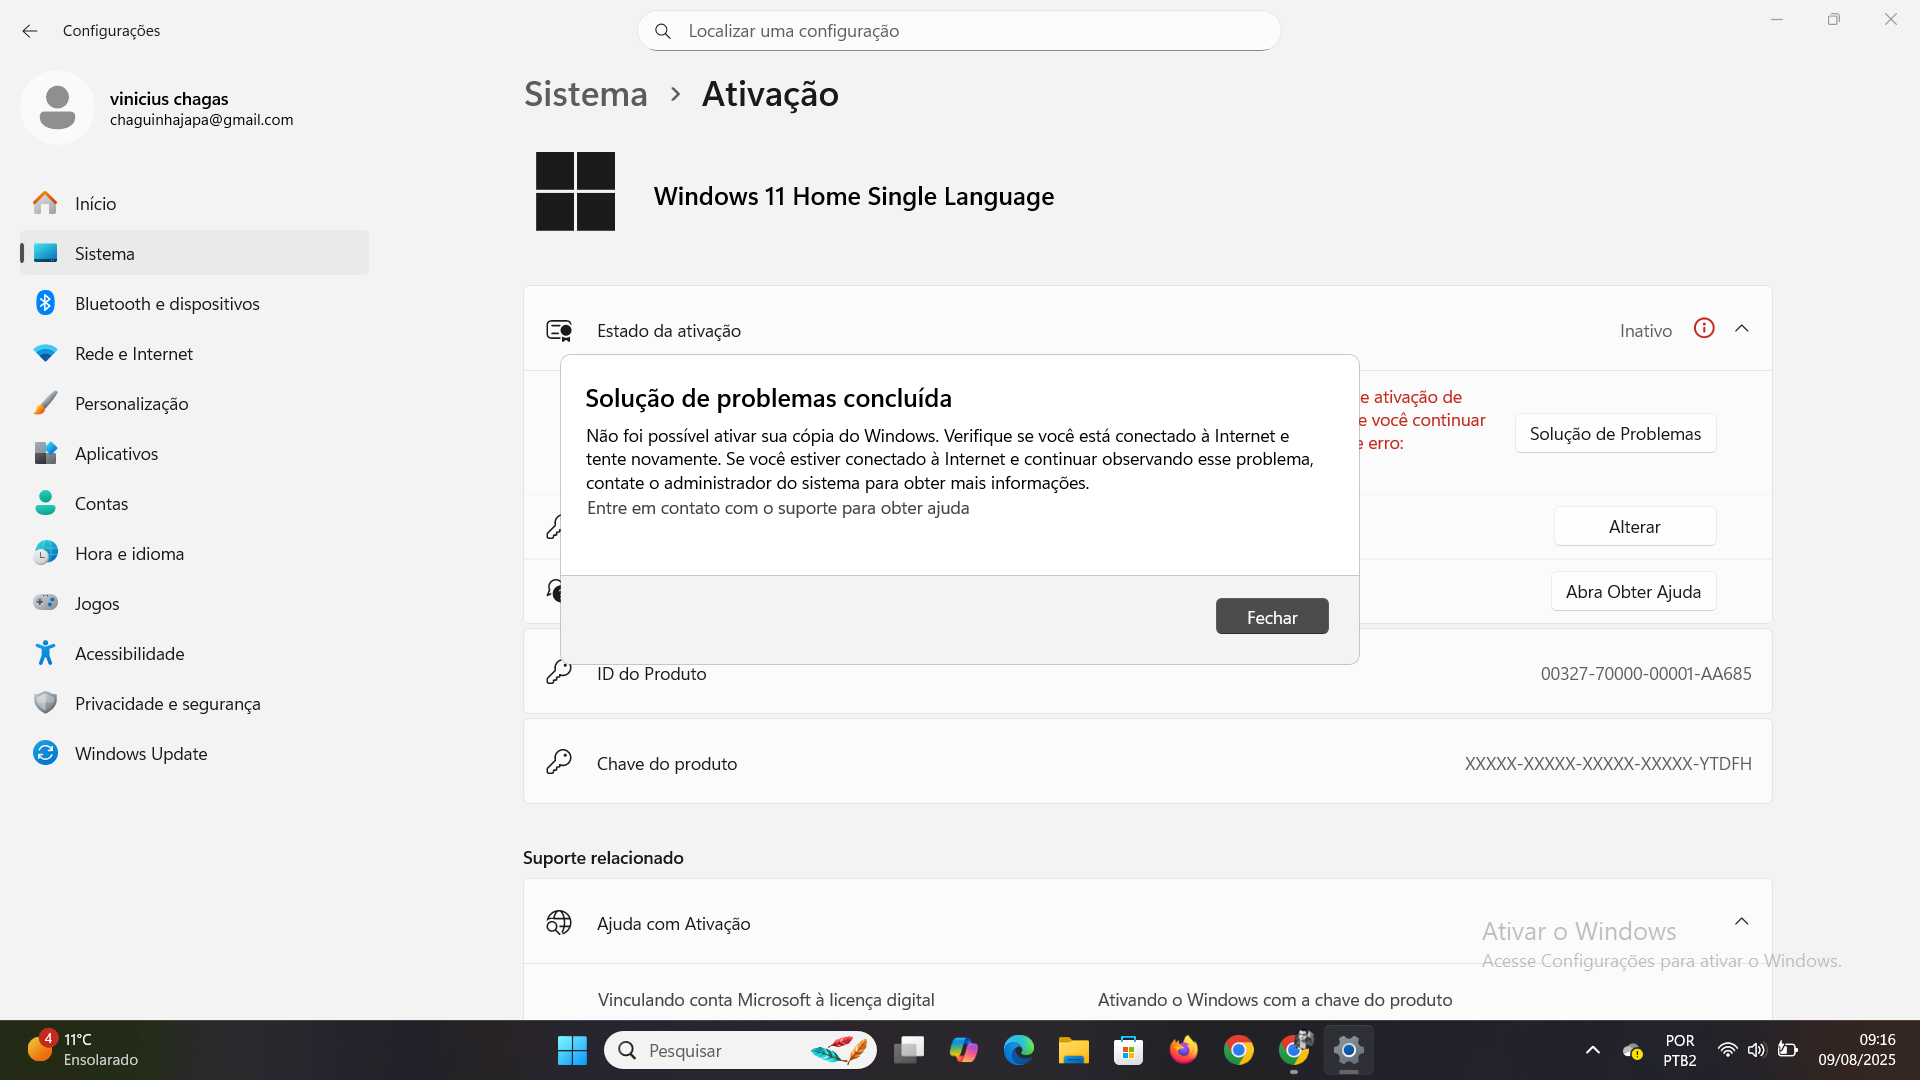
Task: Open Rede e Internet settings
Action: [x=194, y=353]
